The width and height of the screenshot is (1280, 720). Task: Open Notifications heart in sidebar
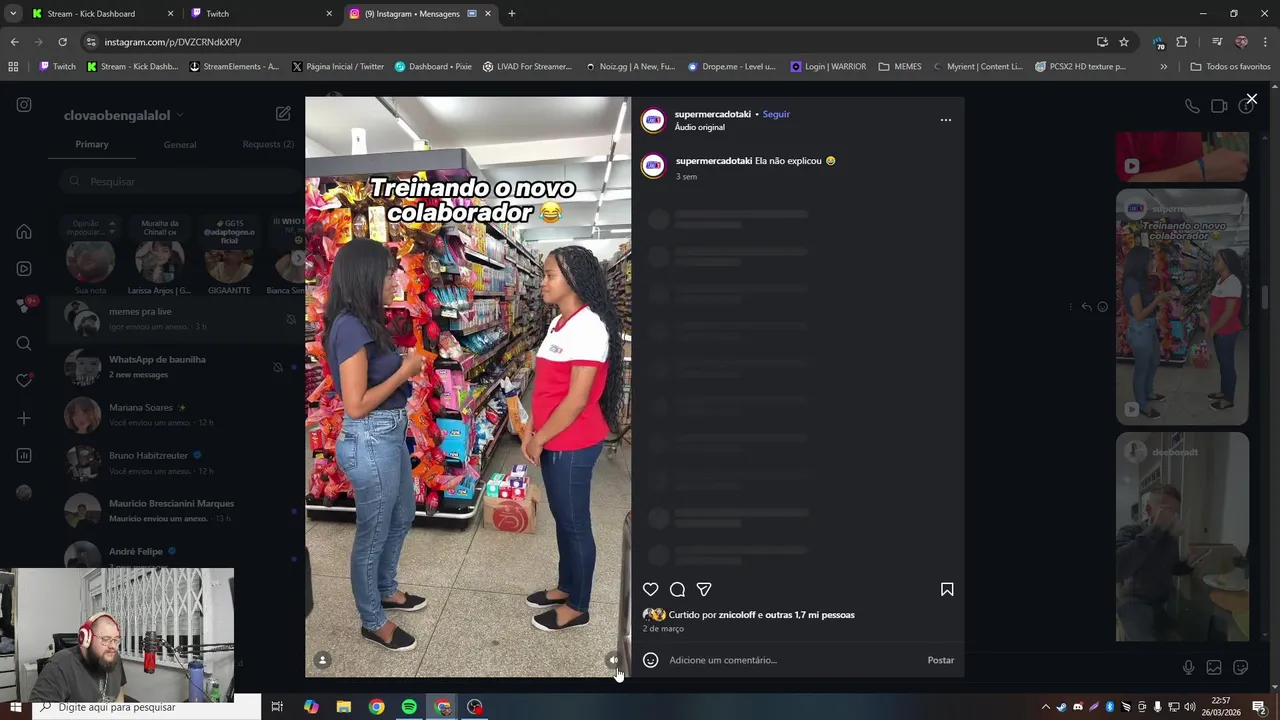(x=24, y=381)
